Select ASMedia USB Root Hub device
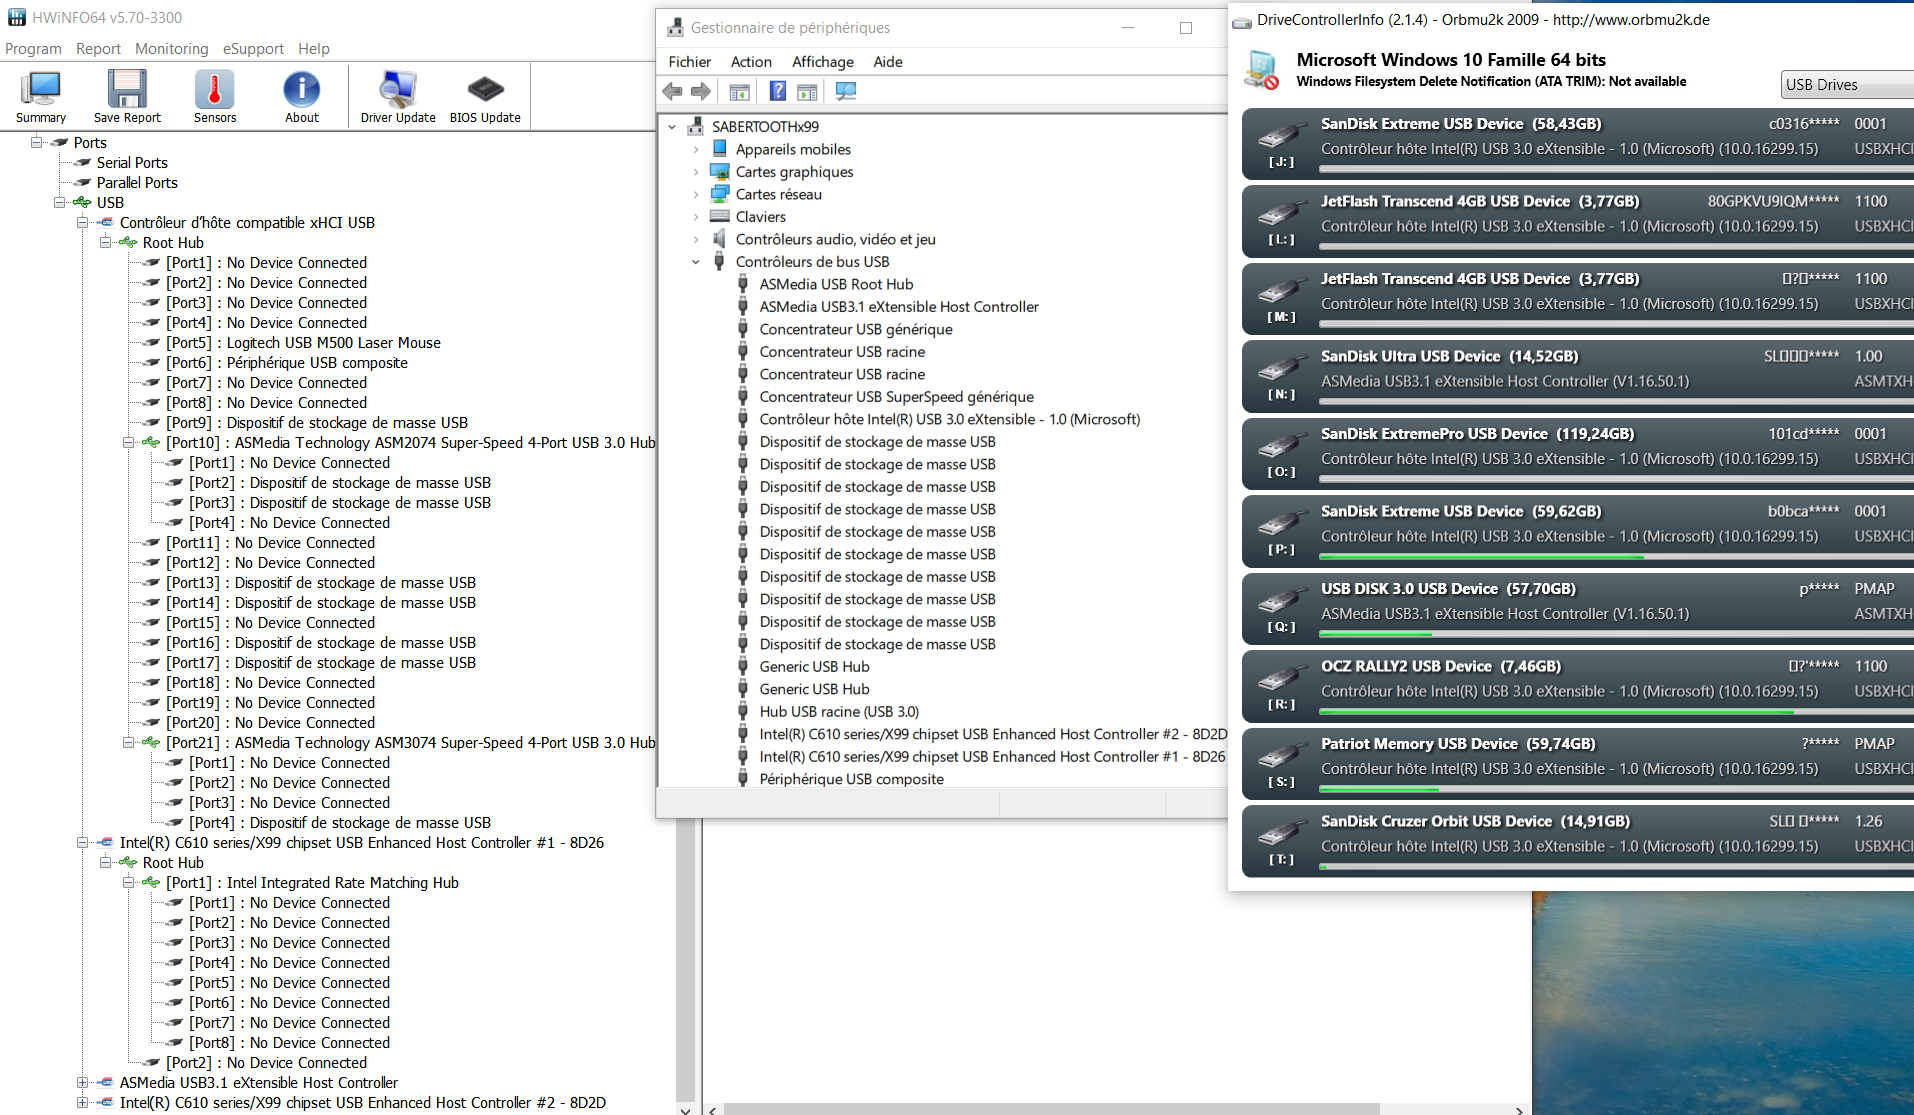Screen dimensions: 1914x1115 [836, 284]
